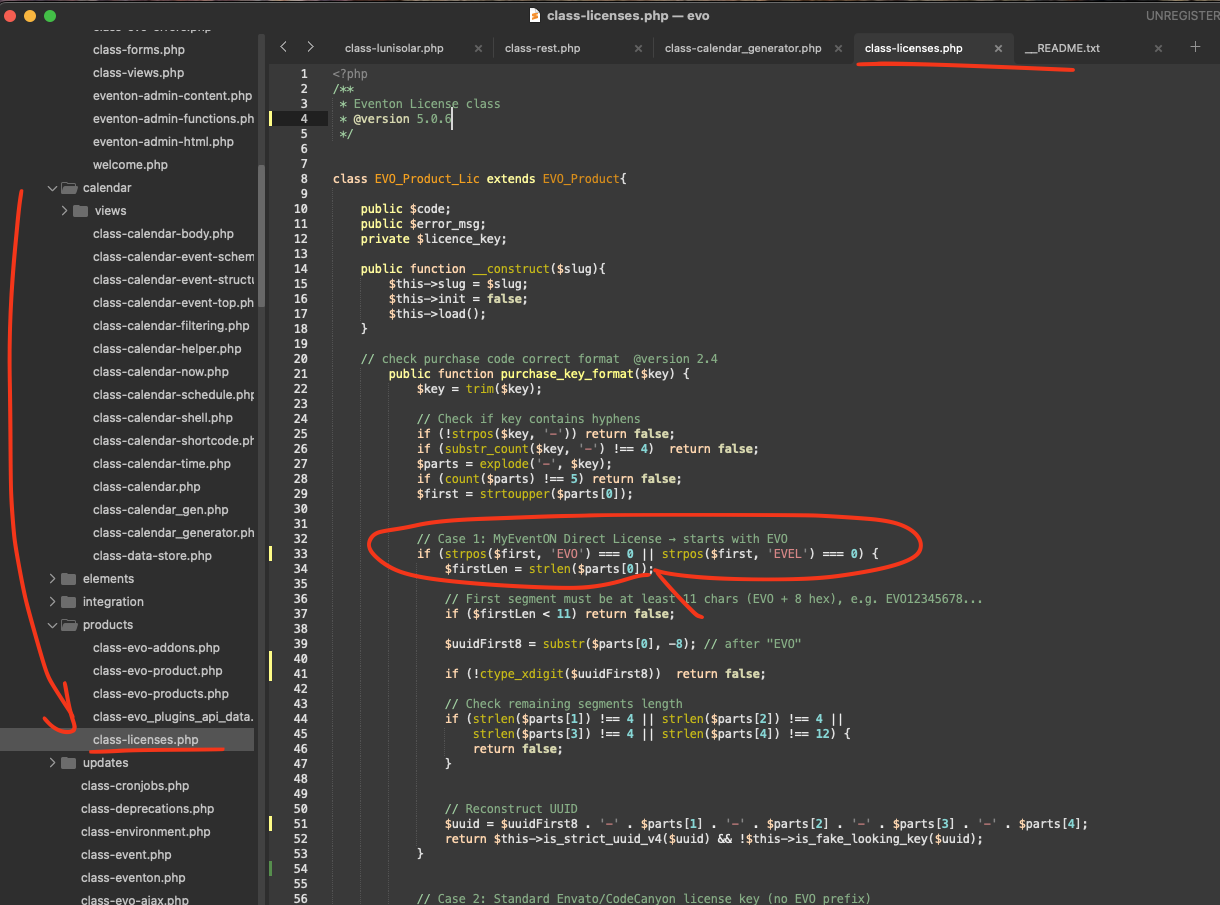The height and width of the screenshot is (905, 1220).
Task: Open class-evo-addons.php from the sidebar
Action: click(156, 648)
